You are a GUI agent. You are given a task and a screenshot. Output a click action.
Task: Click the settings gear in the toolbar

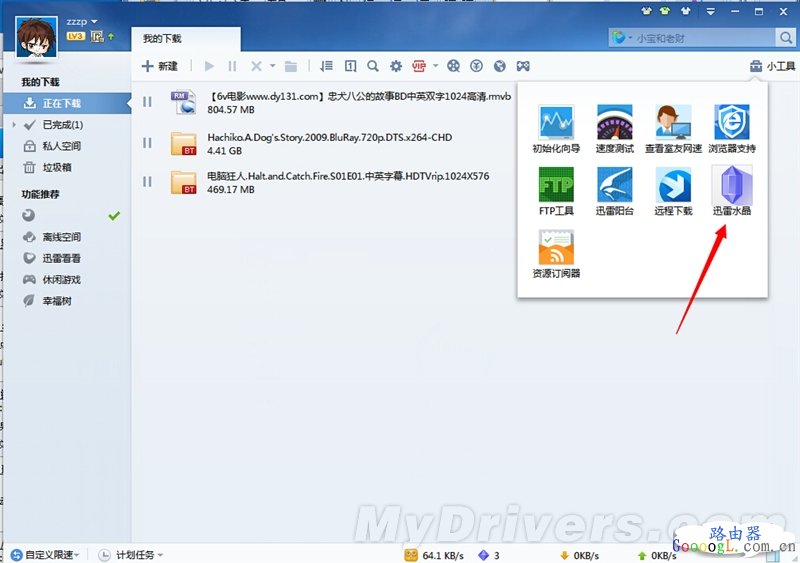pos(396,67)
